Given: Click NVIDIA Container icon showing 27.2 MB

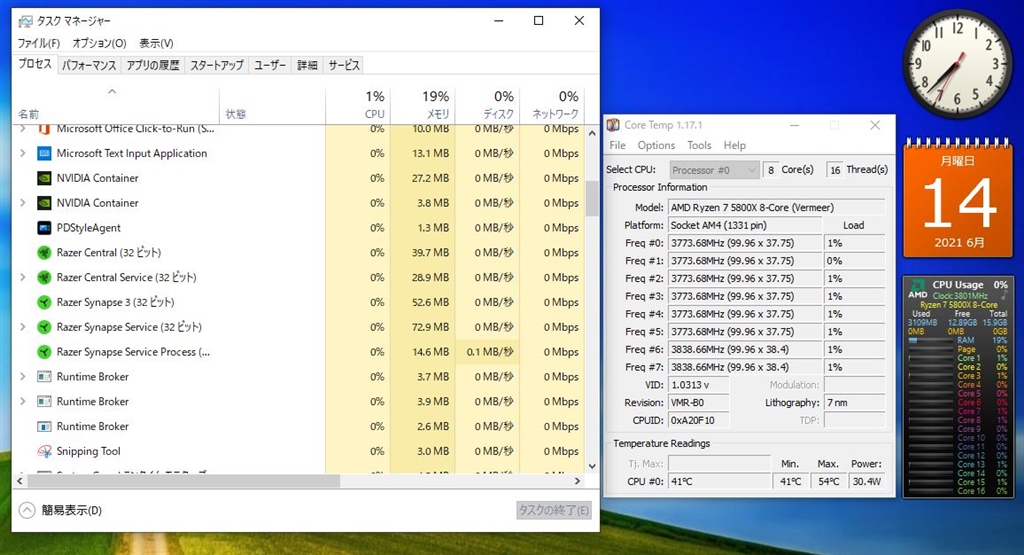Looking at the screenshot, I should click(44, 178).
